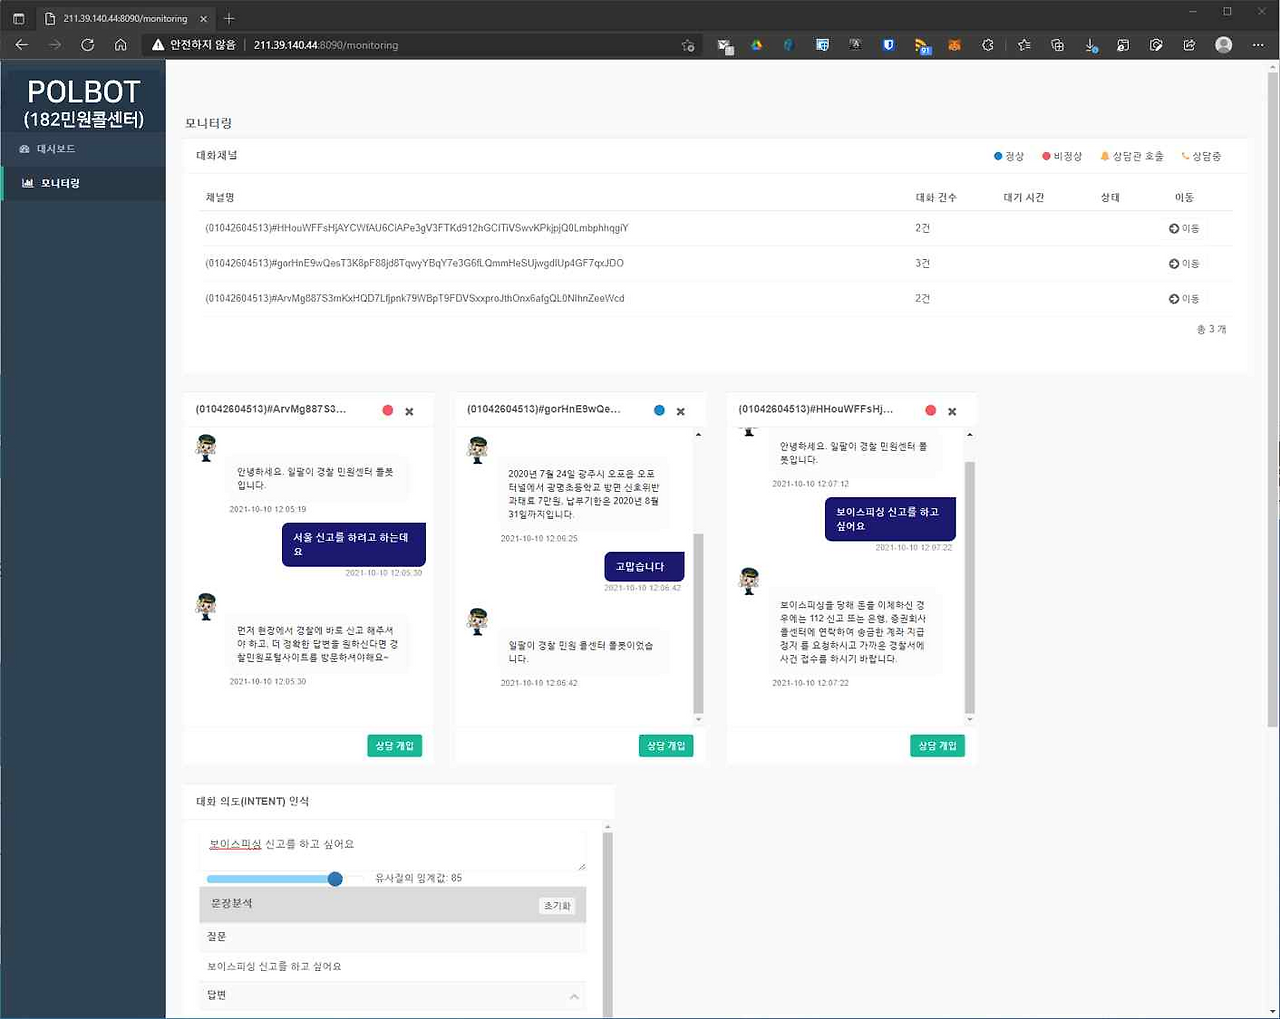The image size is (1280, 1019).
Task: Click 상담 개입 in the #HHouWFFsHj chat
Action: [938, 746]
